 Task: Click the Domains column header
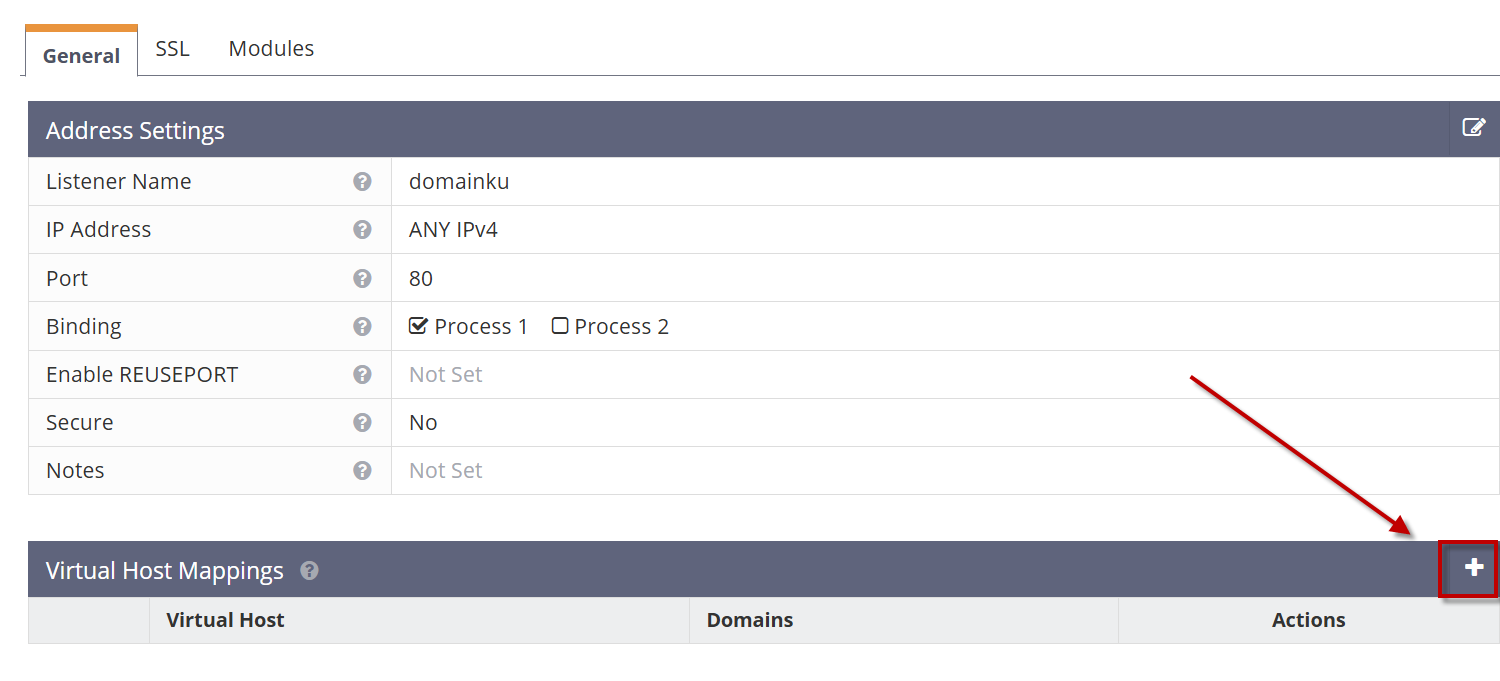click(x=749, y=620)
